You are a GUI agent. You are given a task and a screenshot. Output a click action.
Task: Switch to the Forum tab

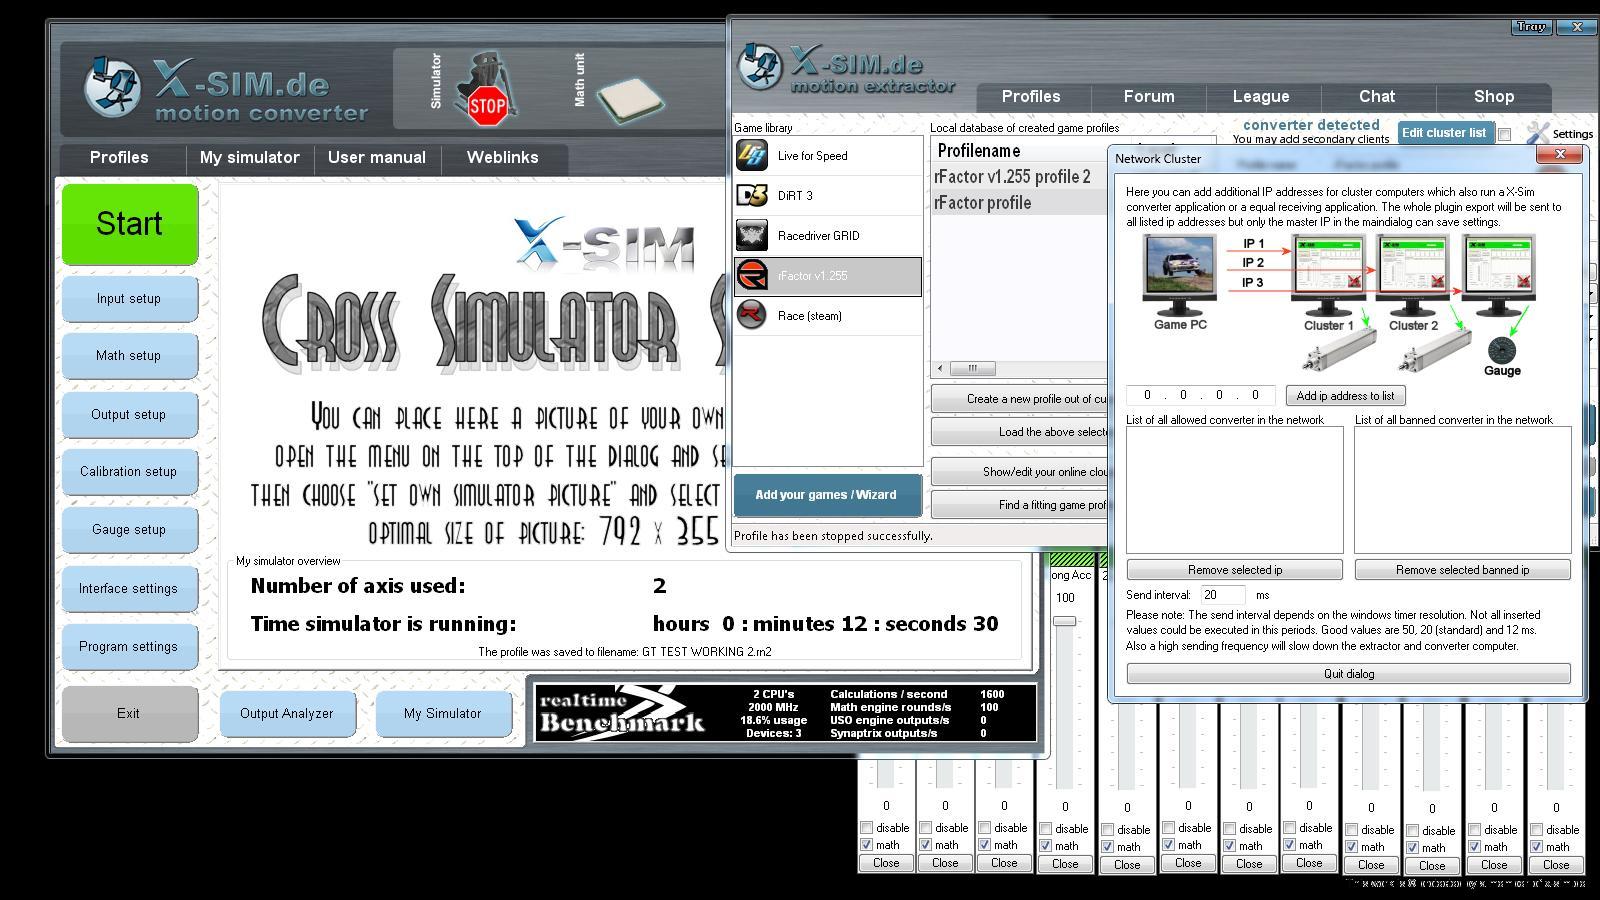point(1149,97)
